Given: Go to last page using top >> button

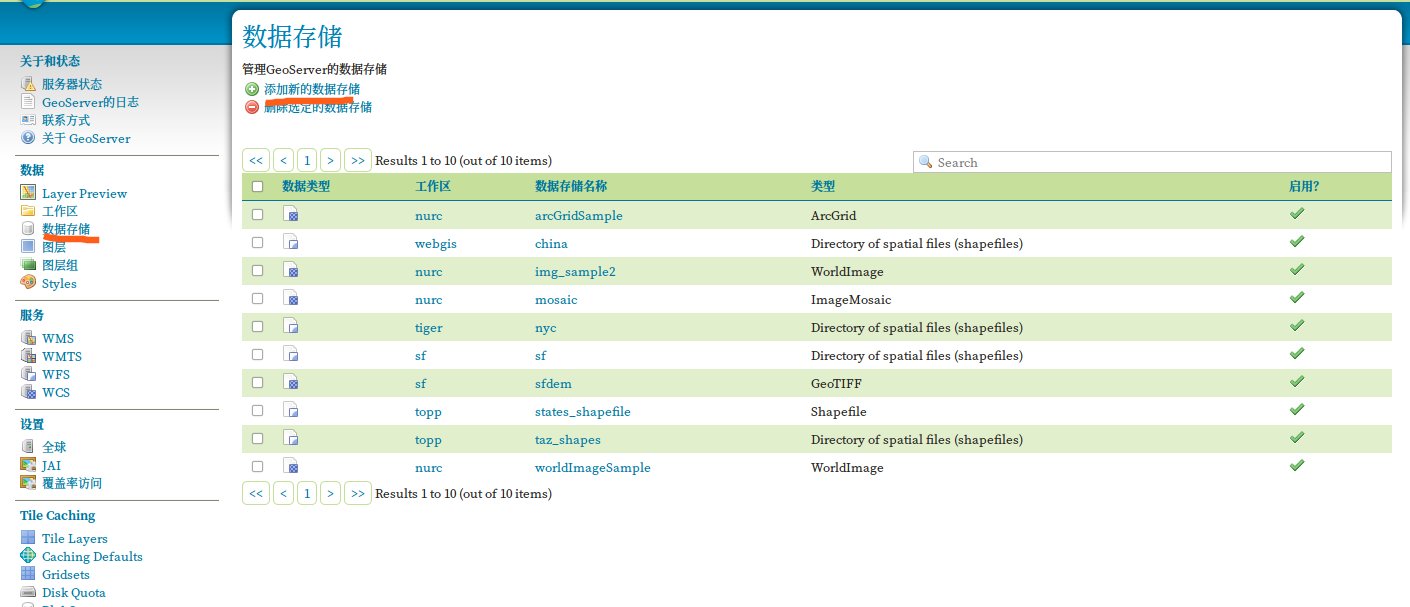Looking at the screenshot, I should point(358,160).
